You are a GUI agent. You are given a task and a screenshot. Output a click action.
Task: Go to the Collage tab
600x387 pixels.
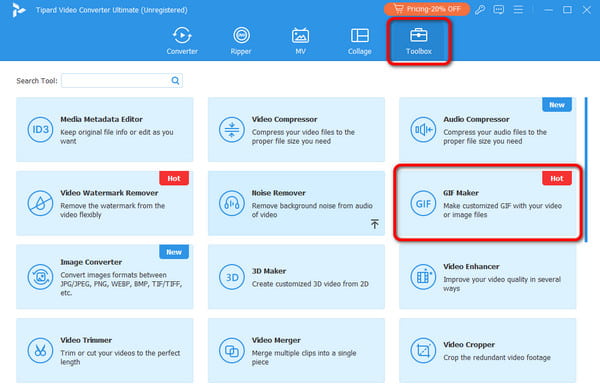[x=360, y=41]
